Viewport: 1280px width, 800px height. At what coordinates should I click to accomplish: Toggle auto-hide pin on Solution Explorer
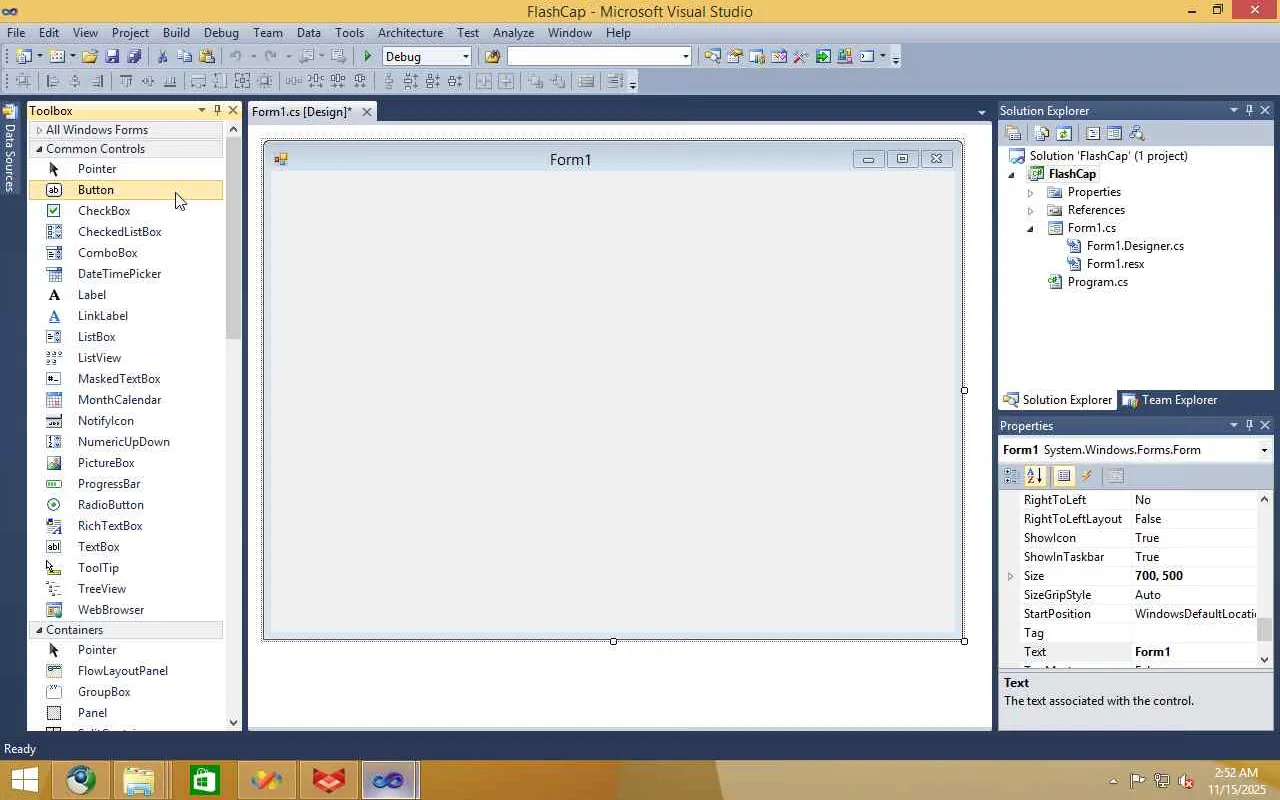(x=1249, y=110)
